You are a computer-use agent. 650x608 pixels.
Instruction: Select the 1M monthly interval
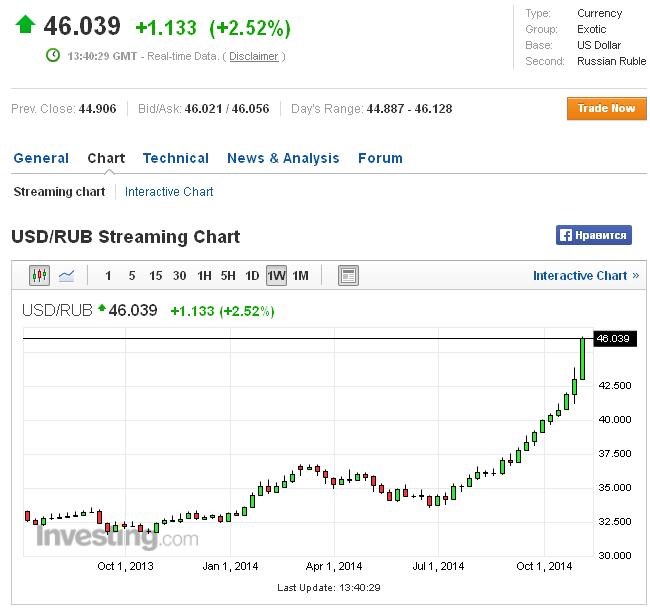pyautogui.click(x=301, y=276)
